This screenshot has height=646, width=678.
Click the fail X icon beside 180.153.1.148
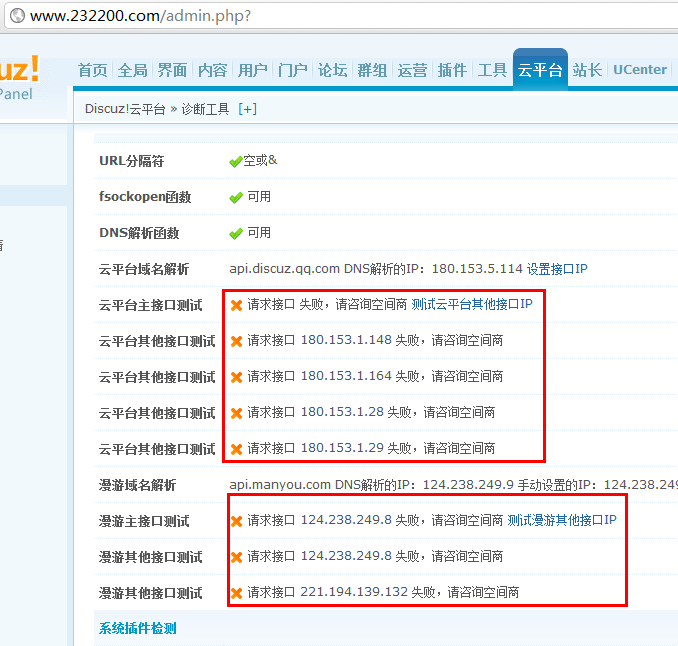(x=237, y=342)
